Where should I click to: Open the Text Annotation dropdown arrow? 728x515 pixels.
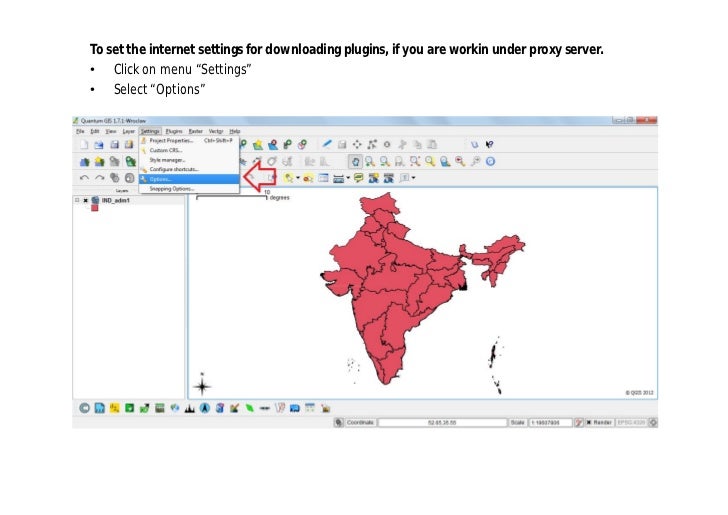tap(413, 178)
